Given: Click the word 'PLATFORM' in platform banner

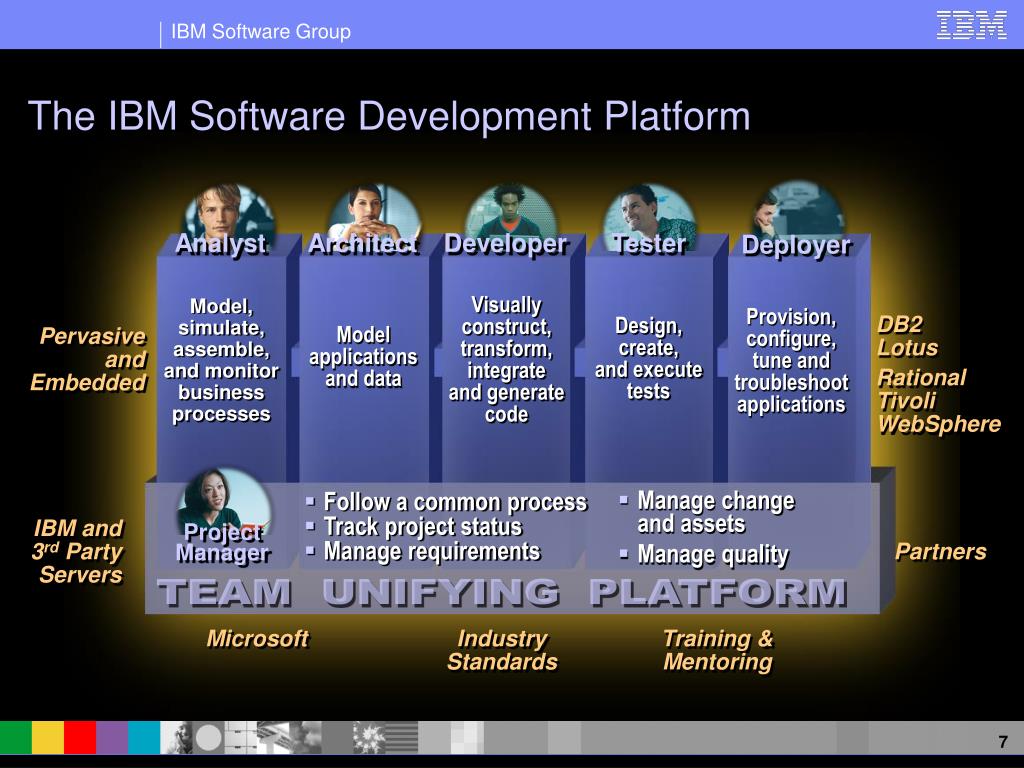Looking at the screenshot, I should 718,593.
